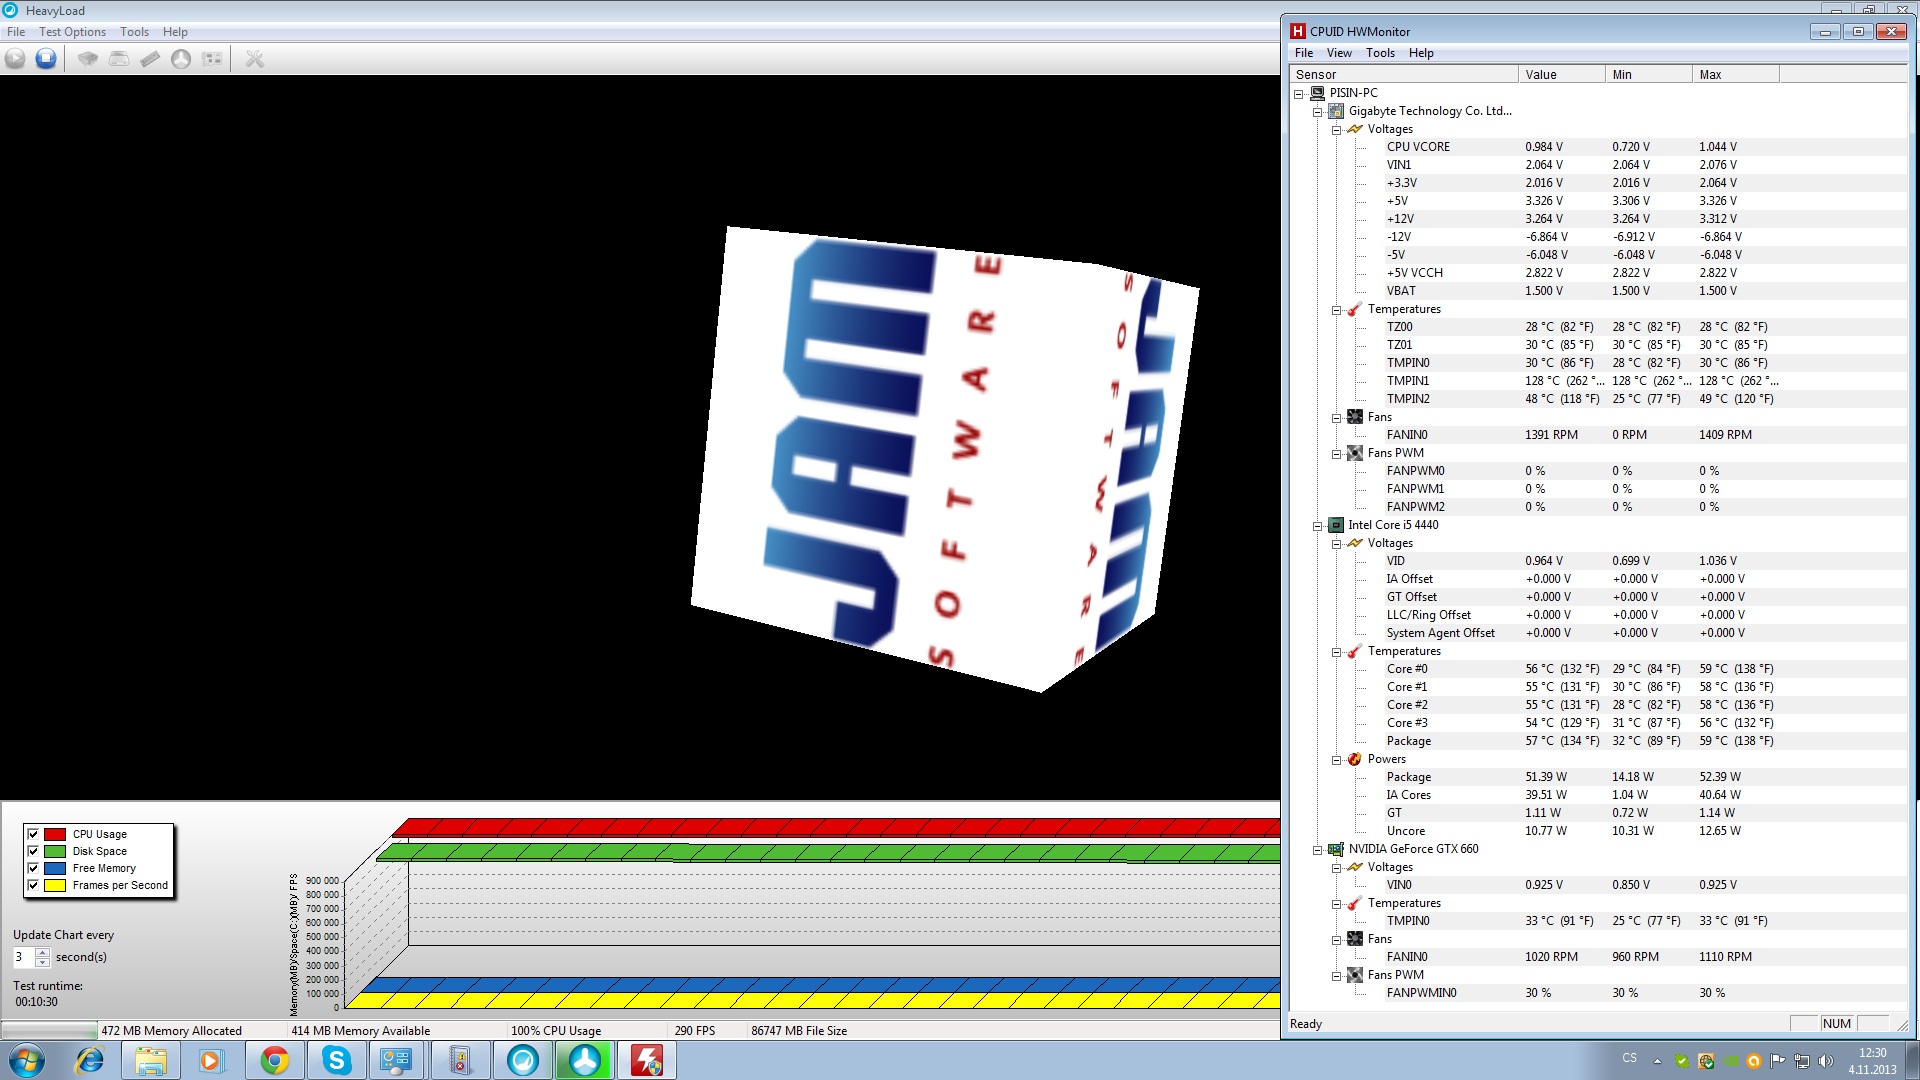Collapse the Gigabyte Technology board node
The image size is (1920, 1080).
pos(1318,112)
